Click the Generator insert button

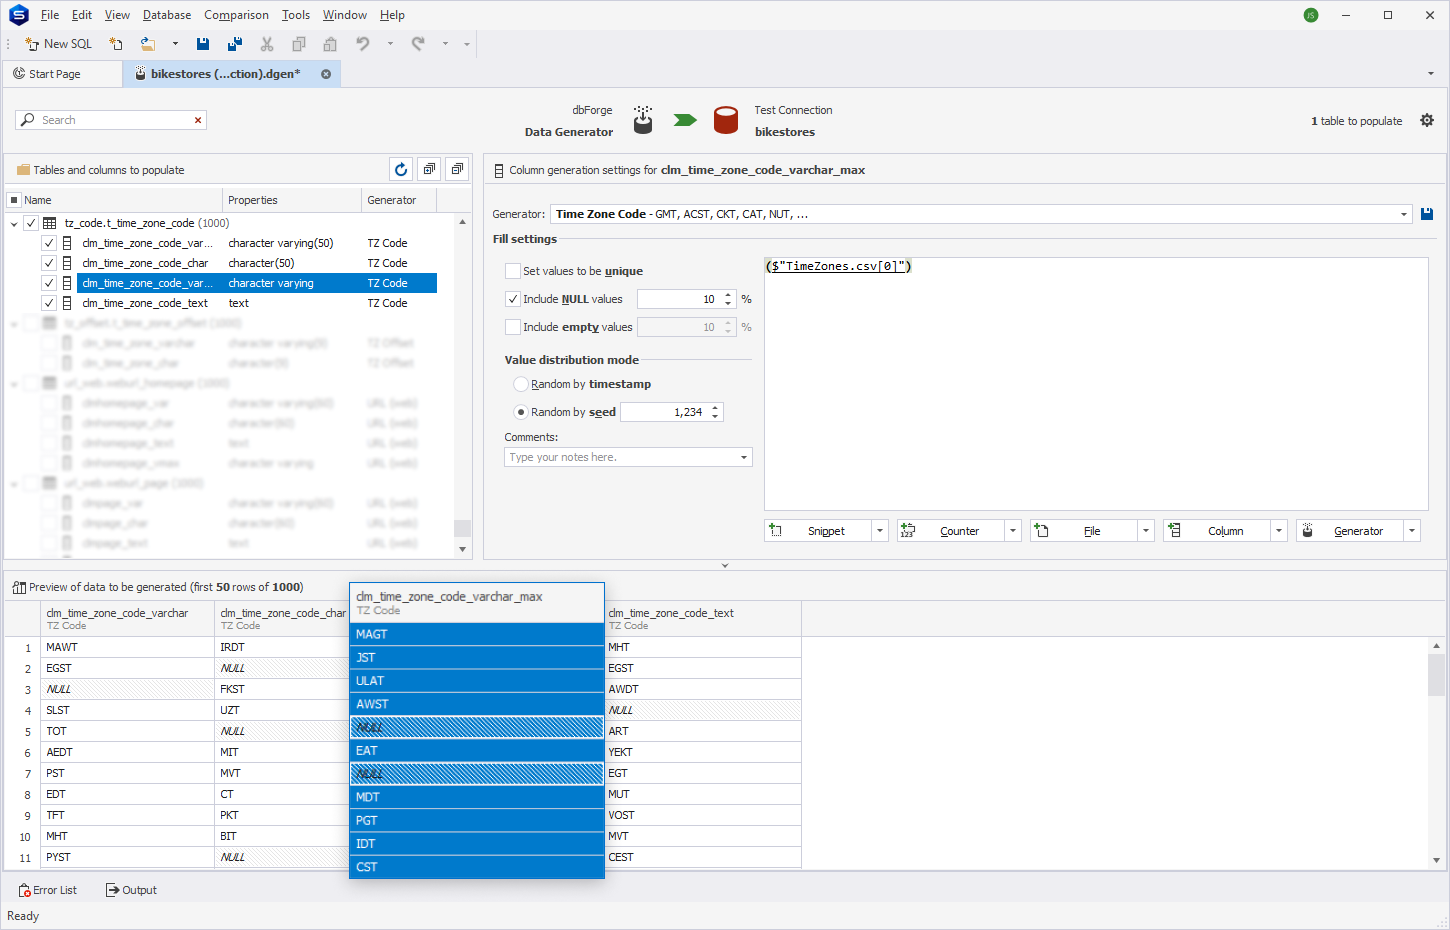(x=1351, y=531)
